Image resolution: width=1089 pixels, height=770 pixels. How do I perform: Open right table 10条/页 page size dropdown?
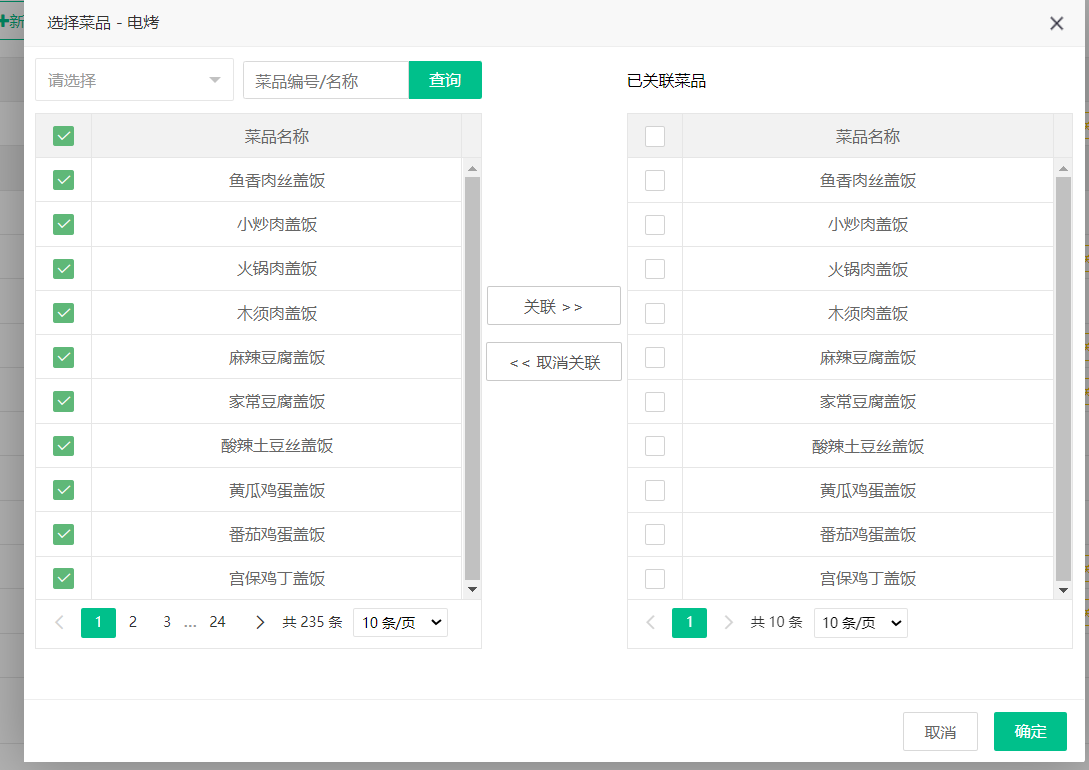(x=860, y=622)
